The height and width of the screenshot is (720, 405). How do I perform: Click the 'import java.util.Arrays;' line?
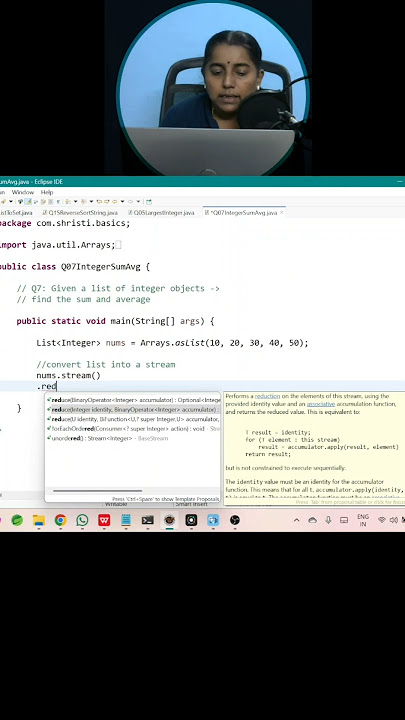click(x=57, y=245)
